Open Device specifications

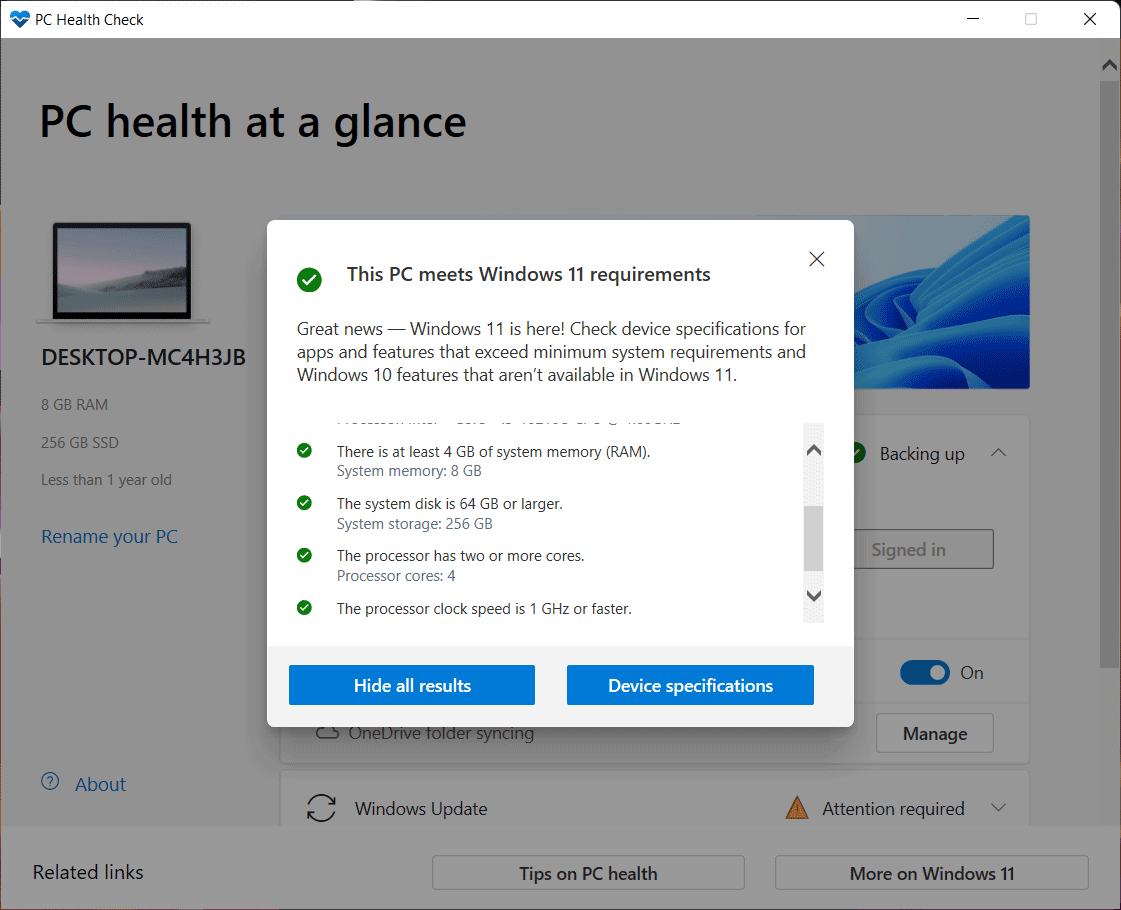tap(690, 685)
